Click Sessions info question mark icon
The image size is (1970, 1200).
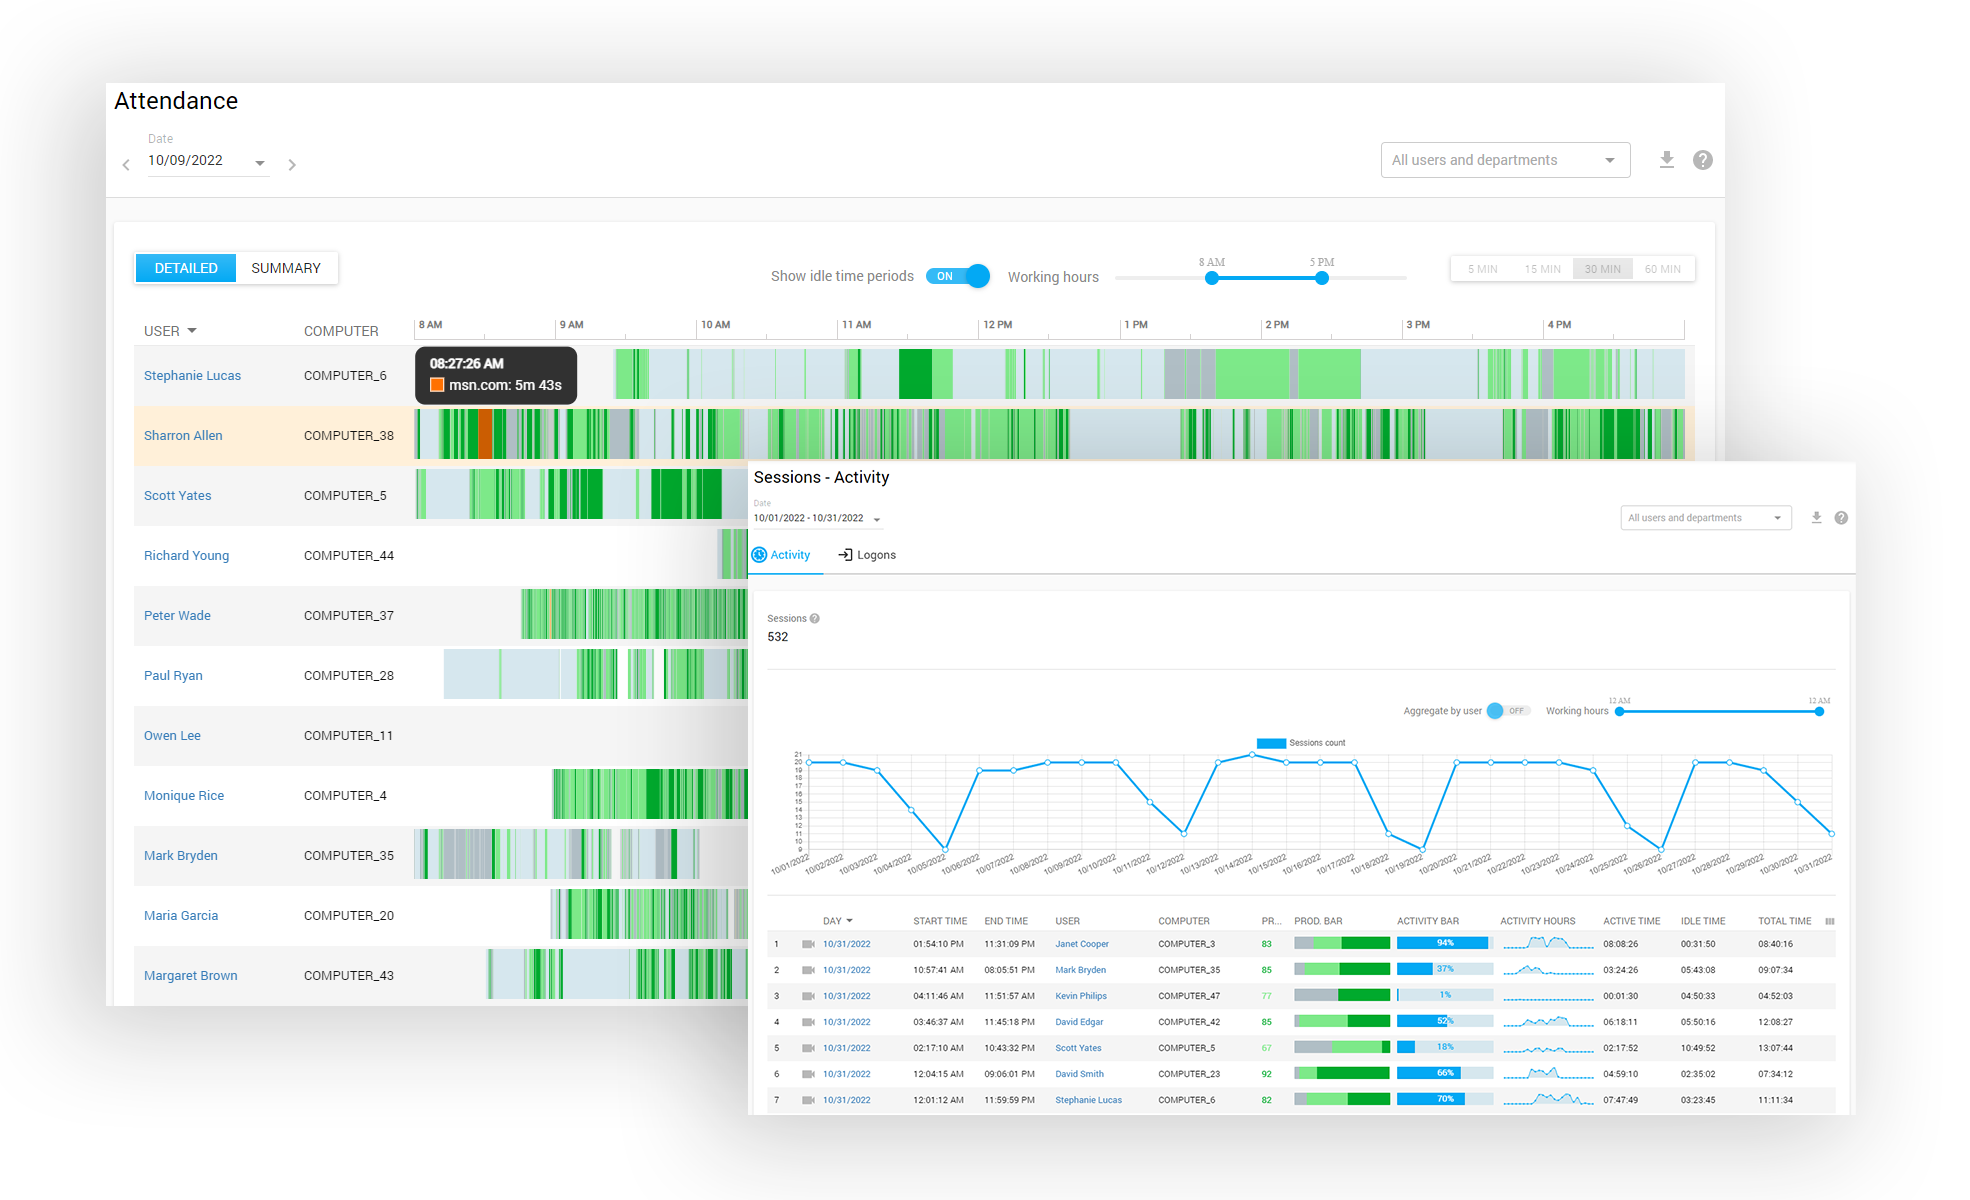[x=815, y=619]
